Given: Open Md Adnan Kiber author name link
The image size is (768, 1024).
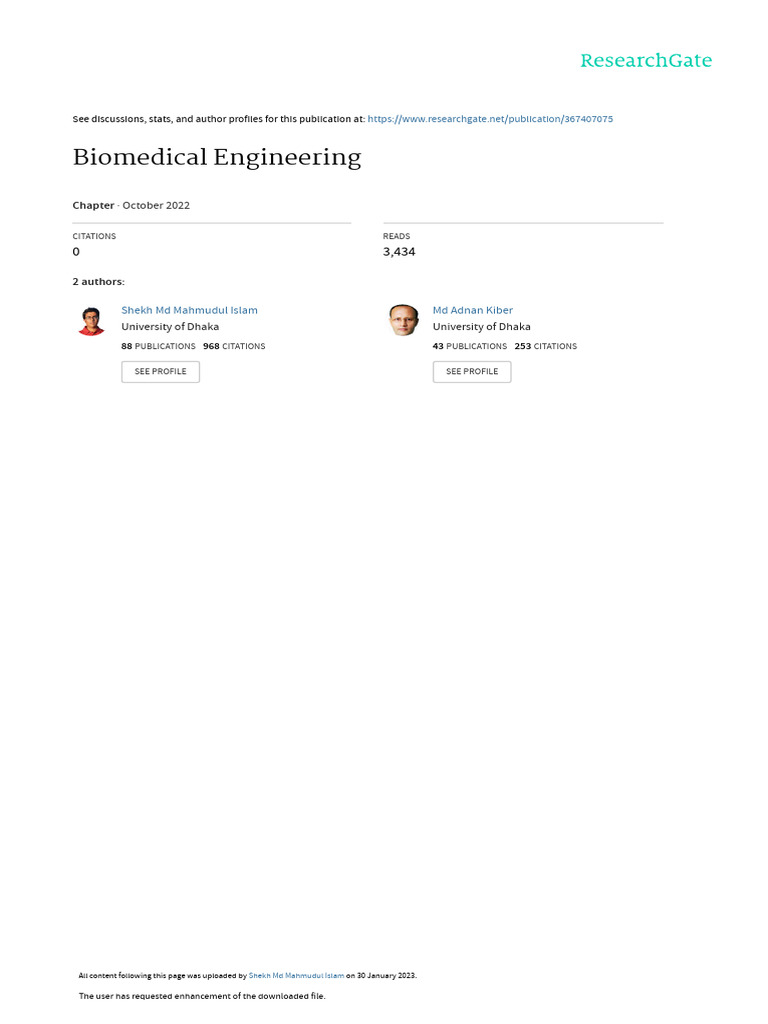Looking at the screenshot, I should click(x=472, y=310).
